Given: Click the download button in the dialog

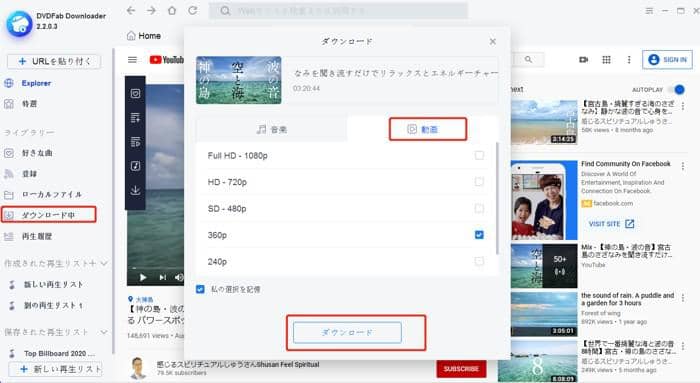Looking at the screenshot, I should (347, 333).
